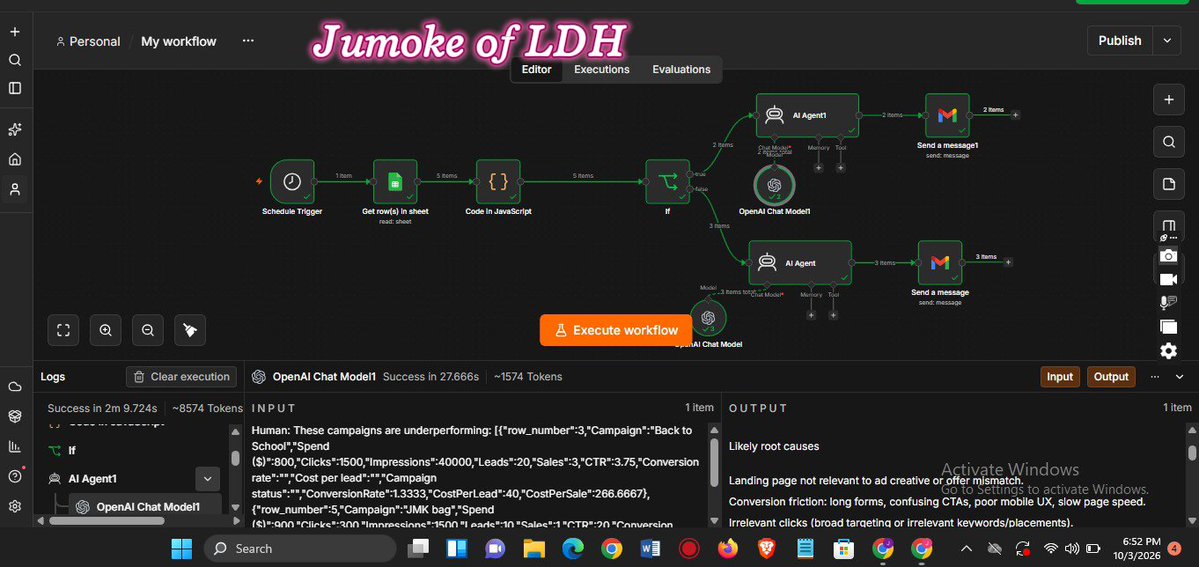Open the templates cube icon
The width and height of the screenshot is (1199, 567).
point(15,416)
